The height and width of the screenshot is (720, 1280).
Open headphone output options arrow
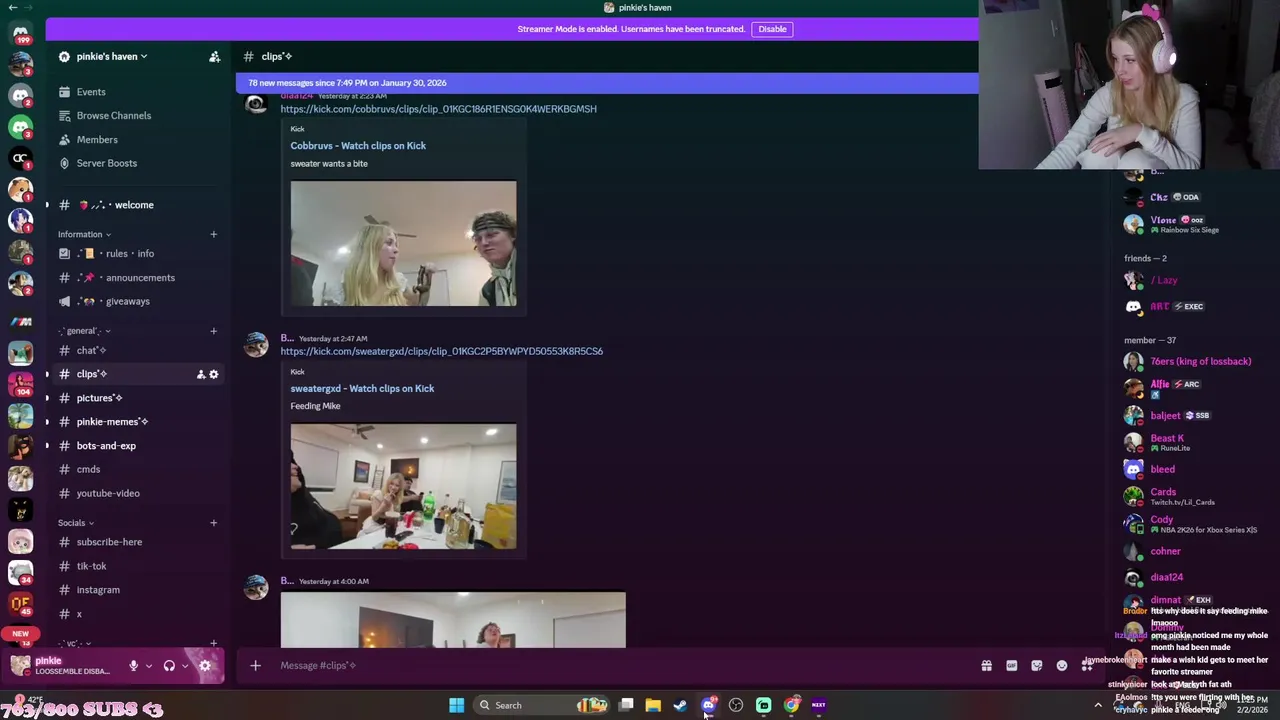[185, 666]
